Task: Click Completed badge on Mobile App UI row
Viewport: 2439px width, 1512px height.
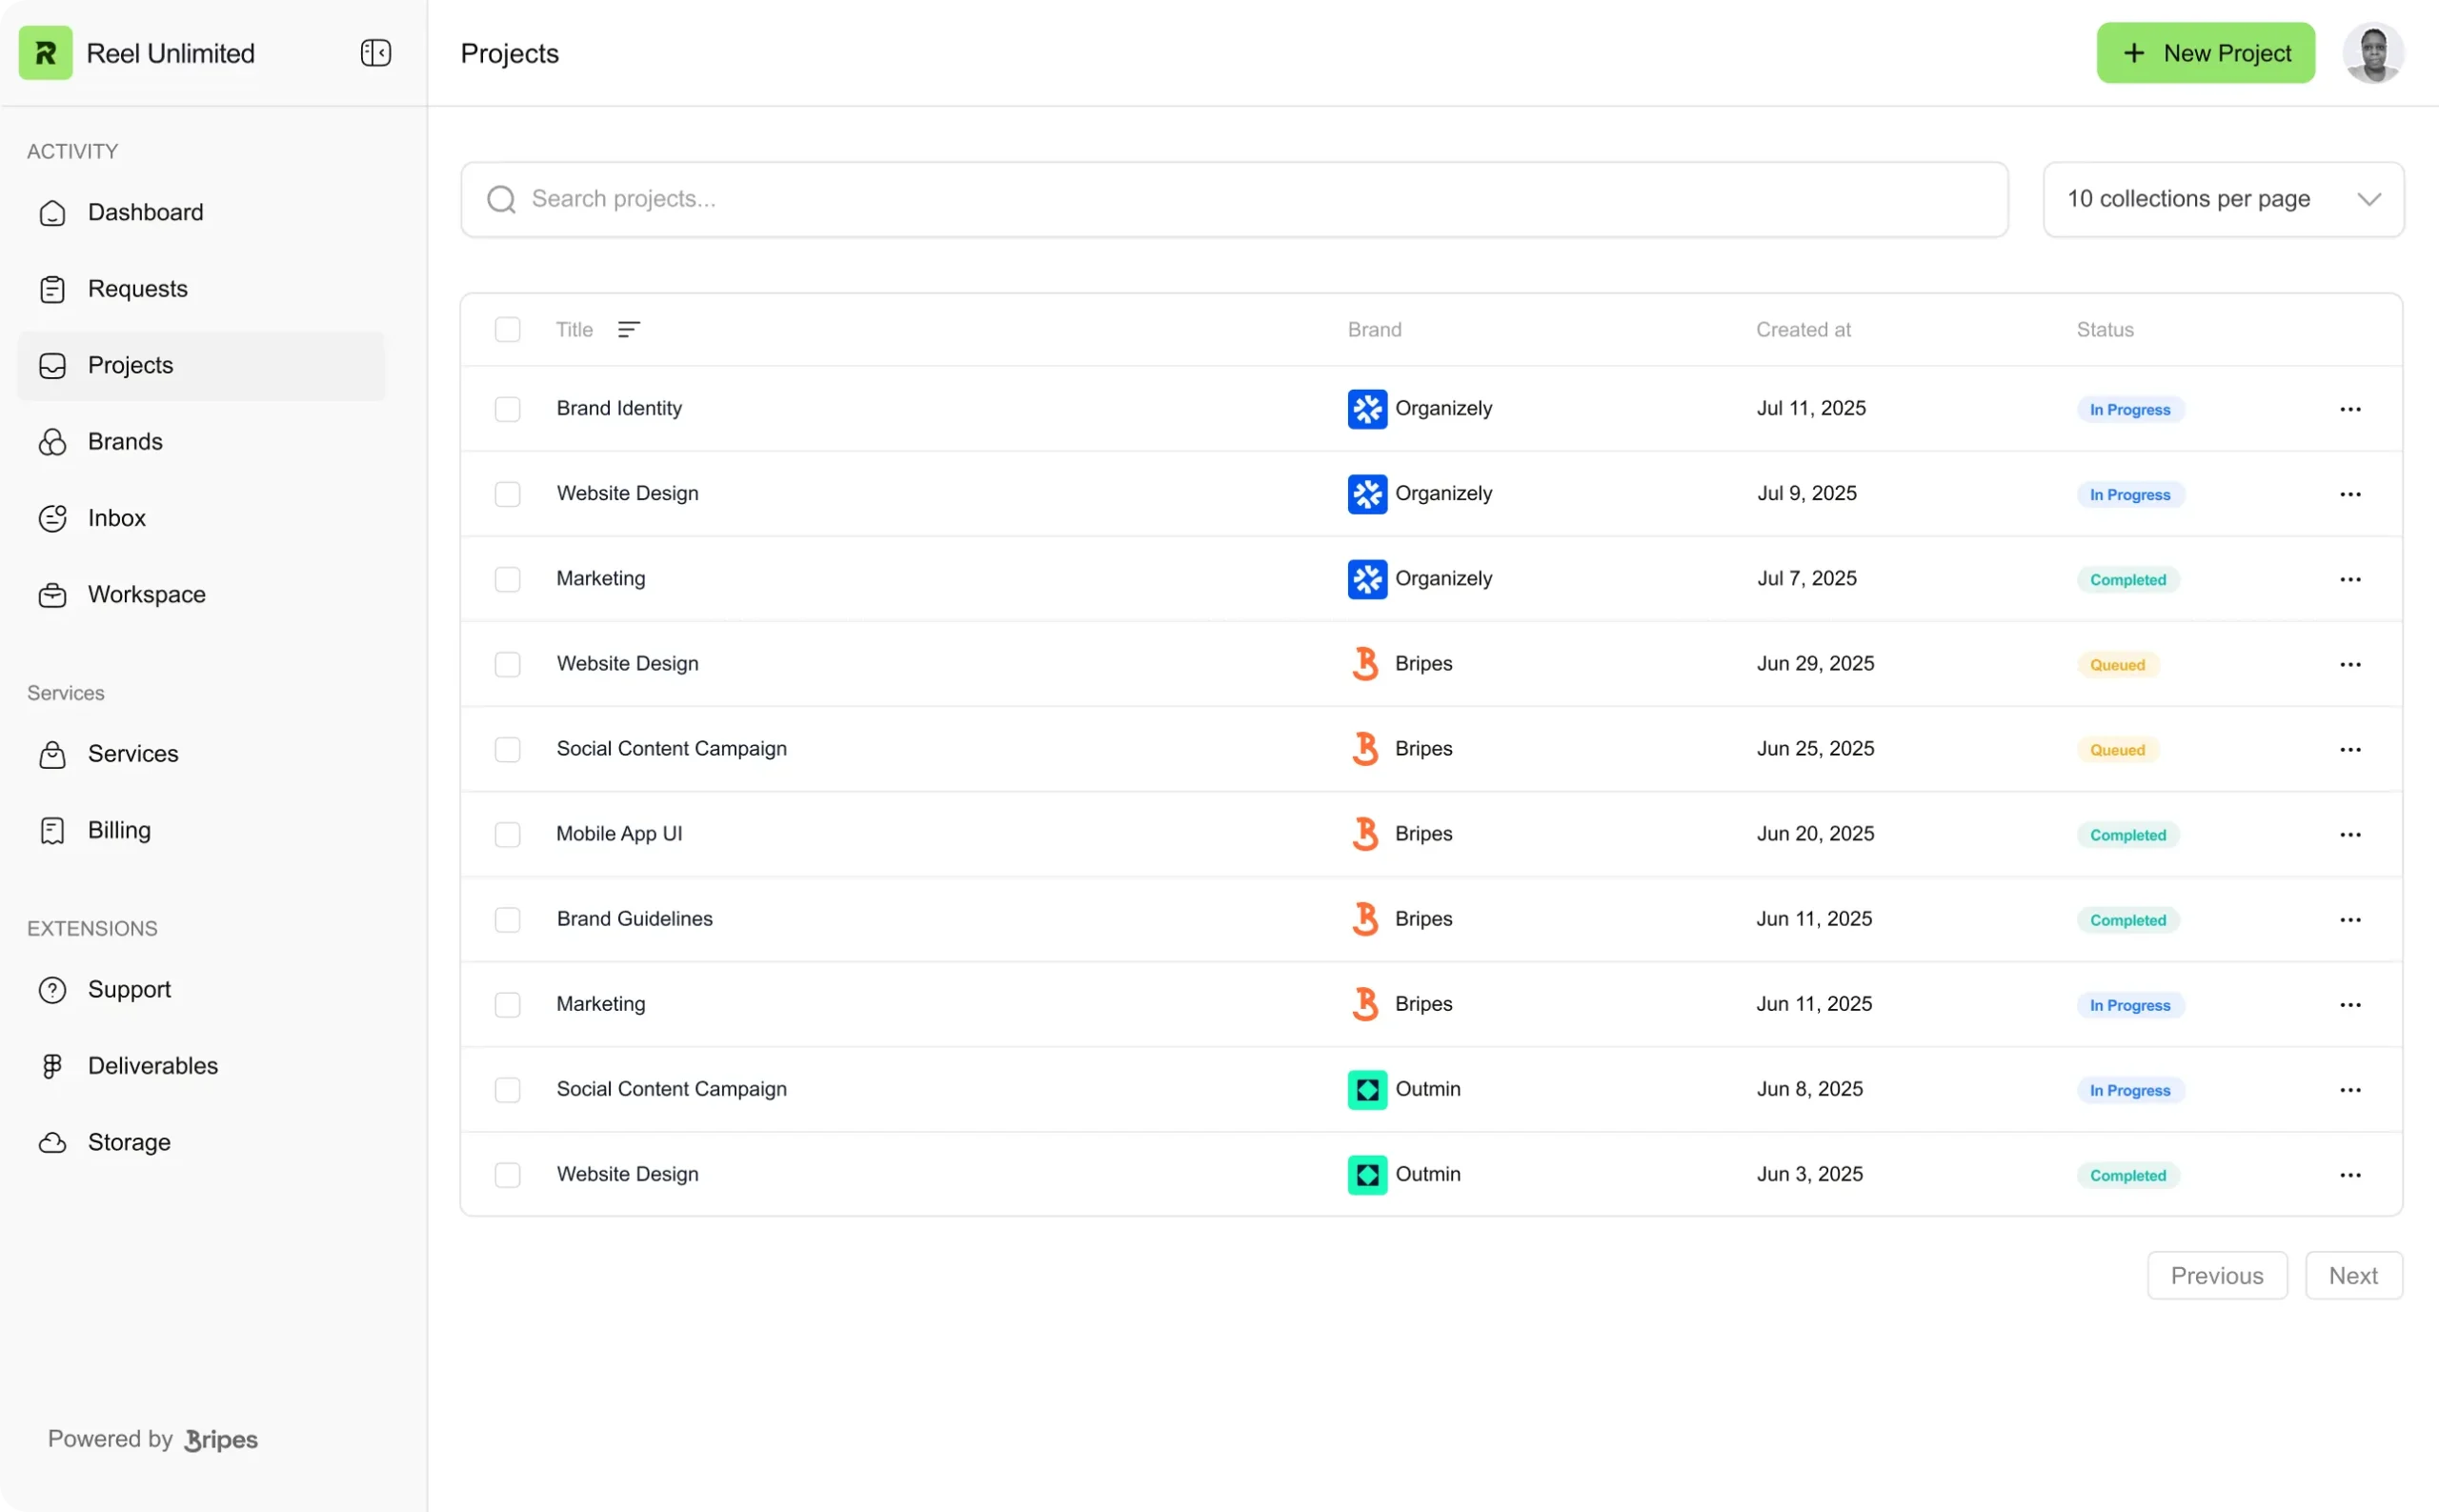Action: pos(2128,835)
